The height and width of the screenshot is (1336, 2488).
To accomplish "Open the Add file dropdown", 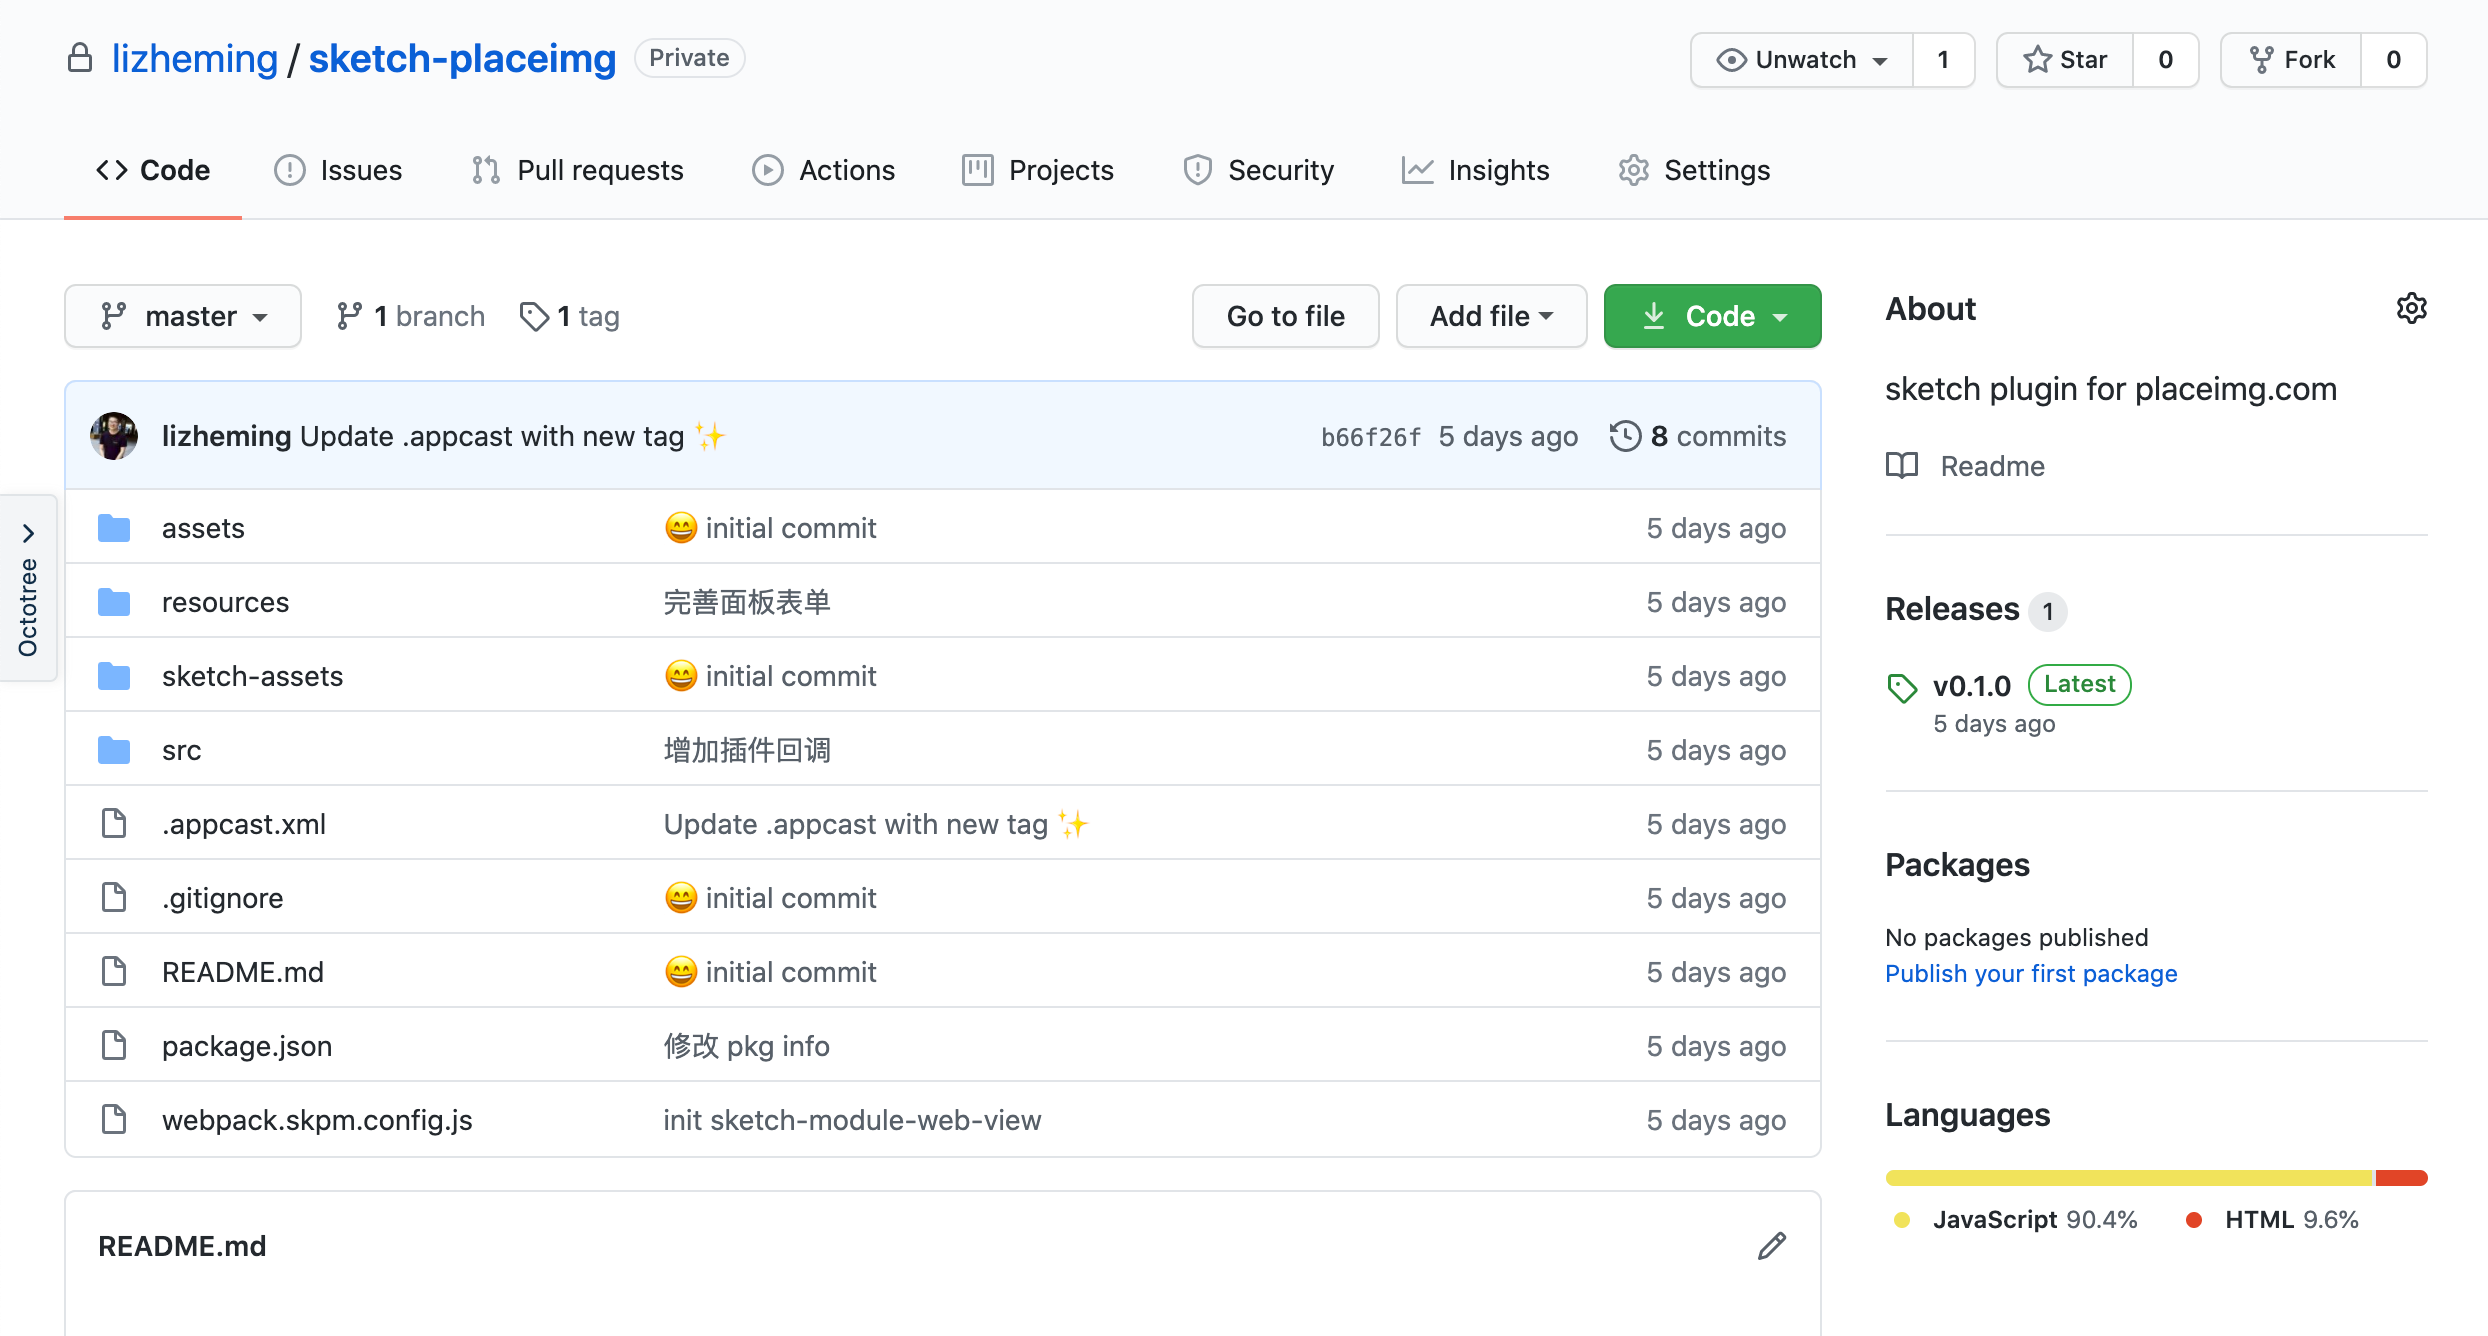I will coord(1491,316).
